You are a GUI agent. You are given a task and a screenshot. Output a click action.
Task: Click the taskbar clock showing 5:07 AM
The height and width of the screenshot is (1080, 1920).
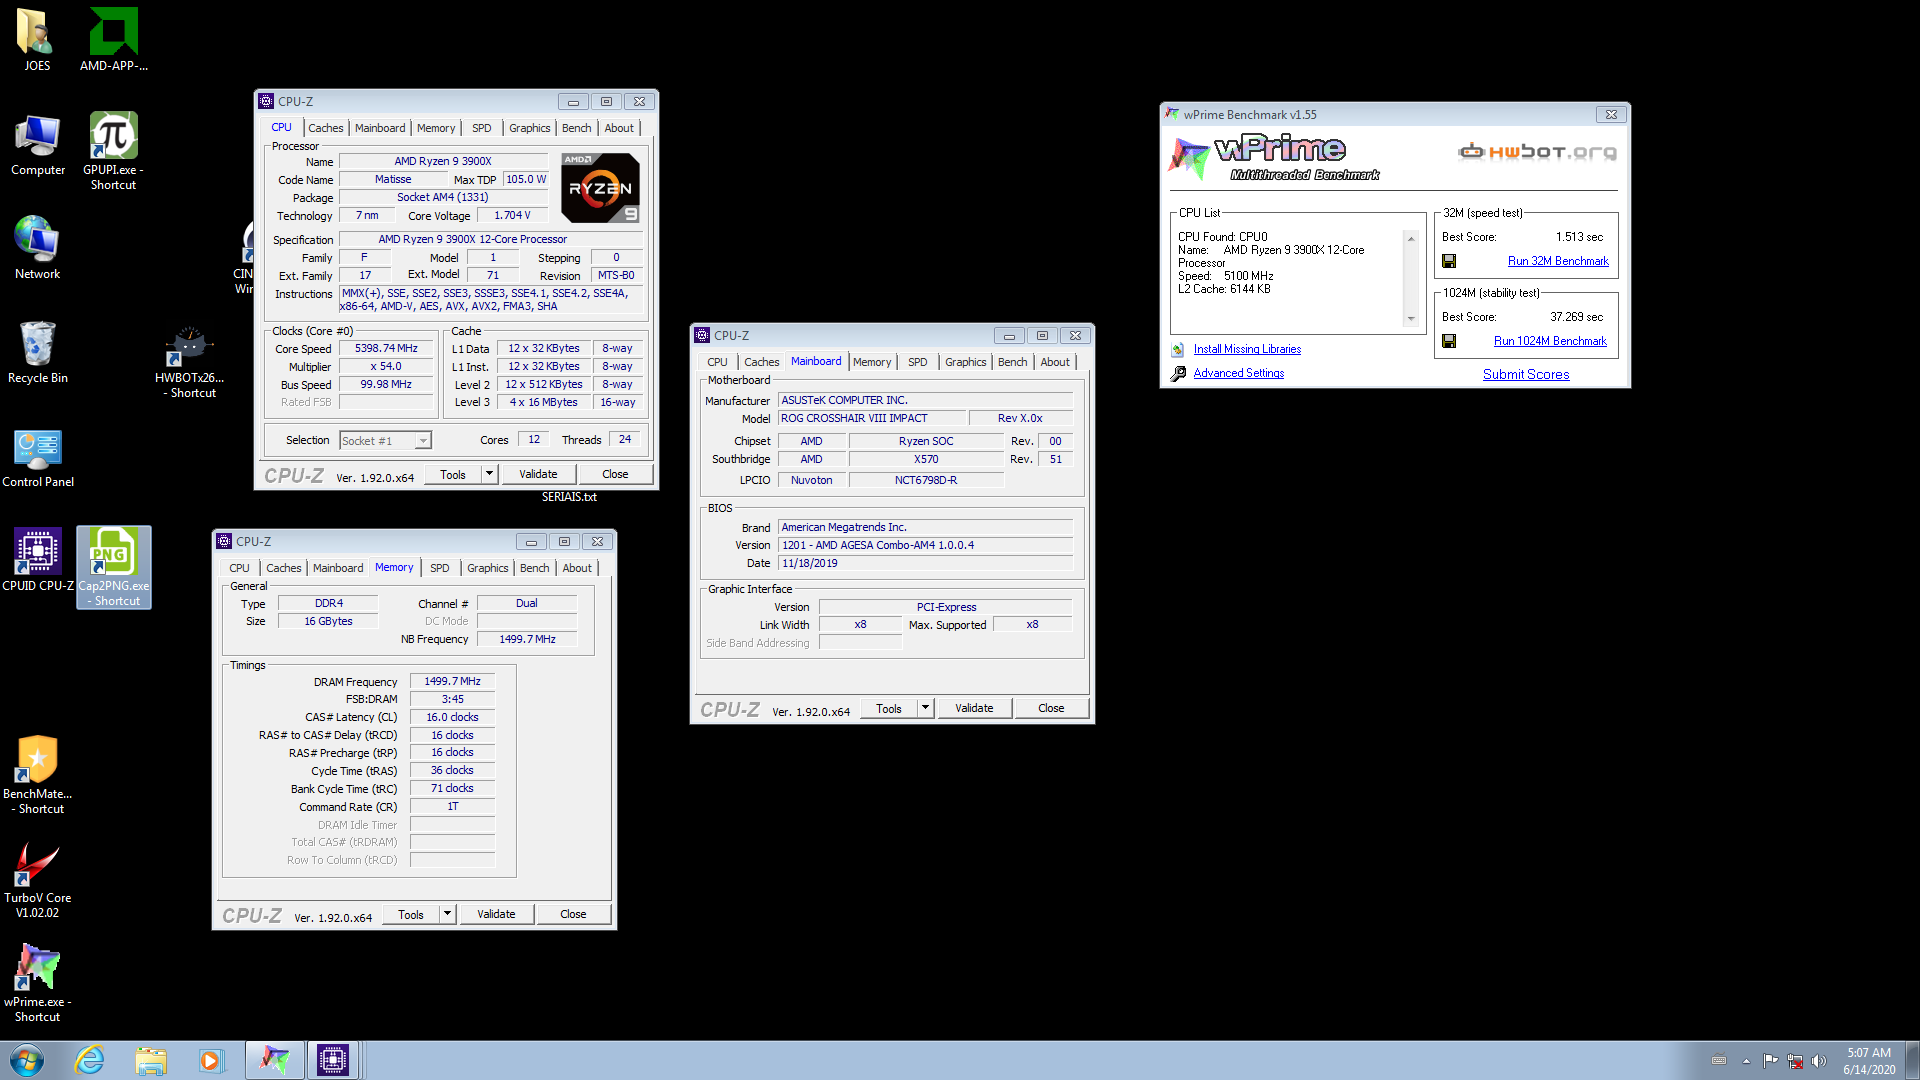point(1868,1061)
